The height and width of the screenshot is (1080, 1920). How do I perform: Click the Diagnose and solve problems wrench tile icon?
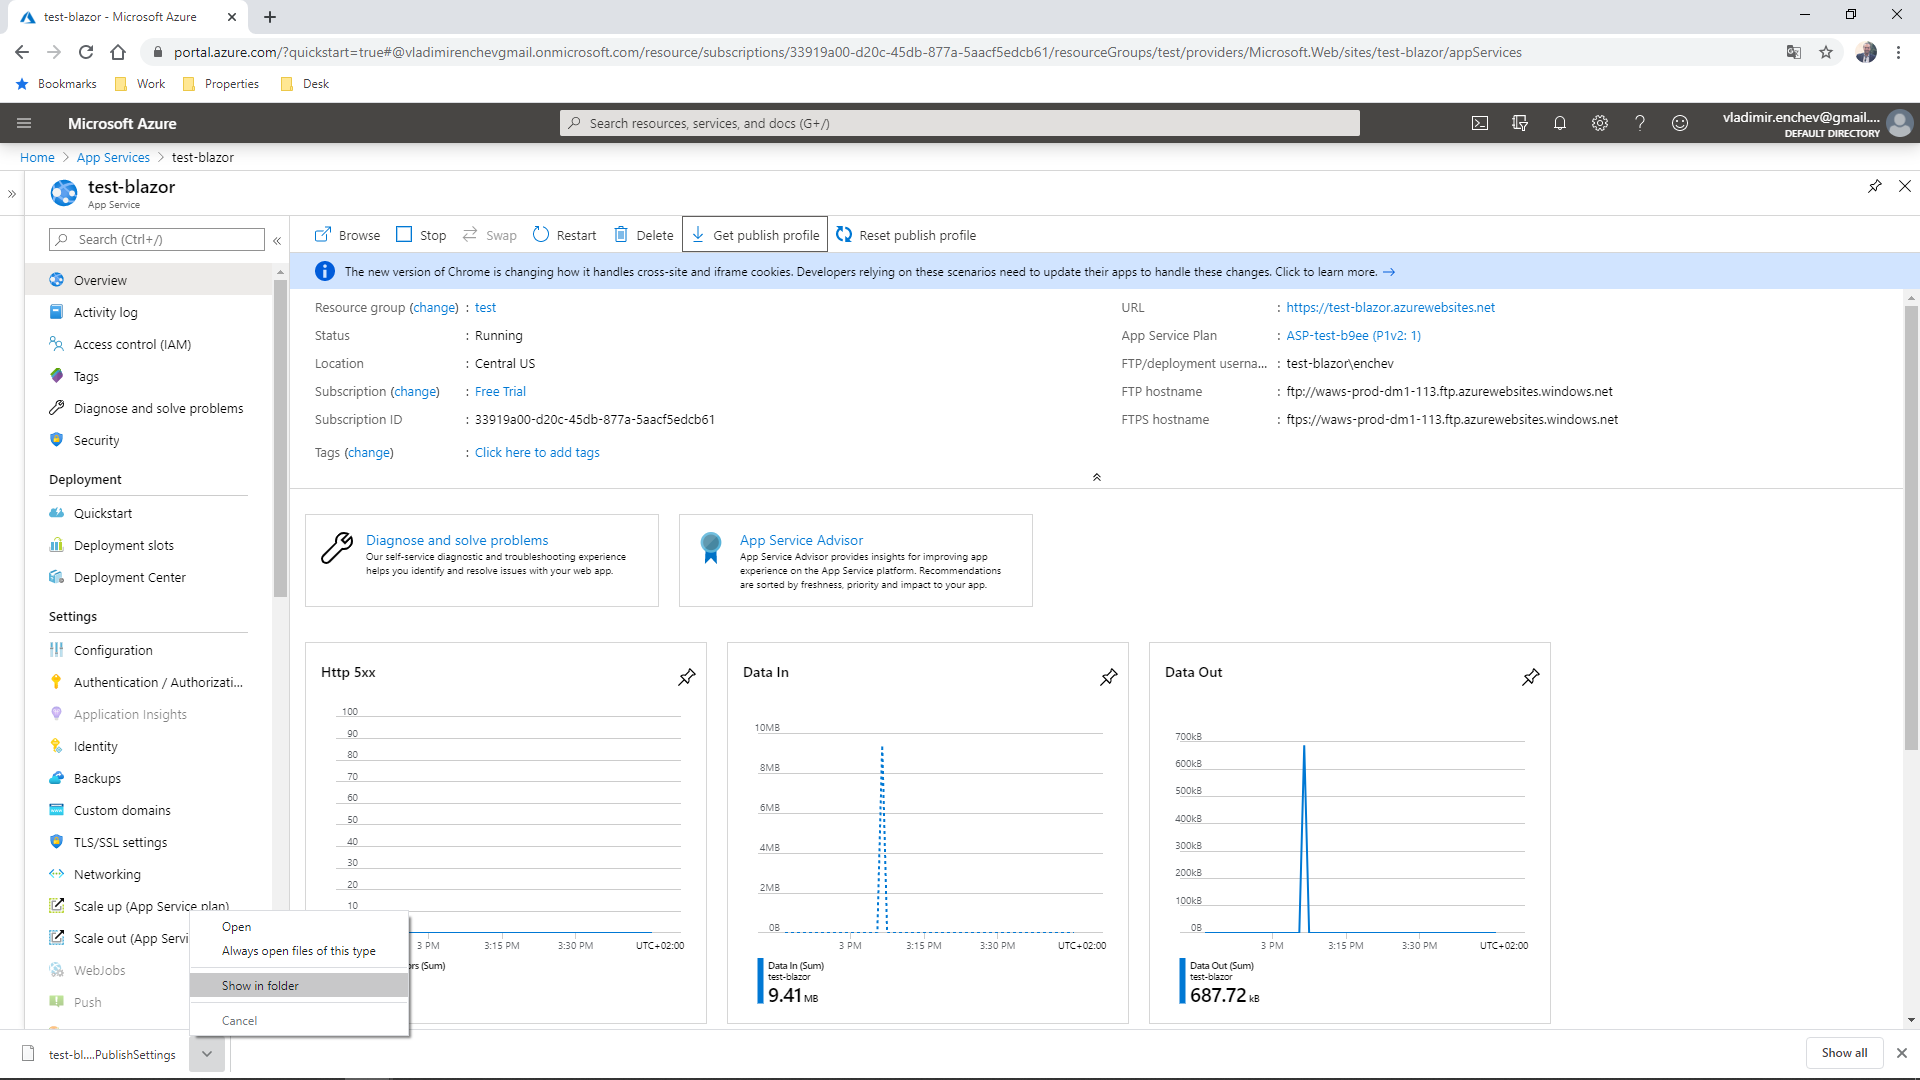tap(337, 548)
